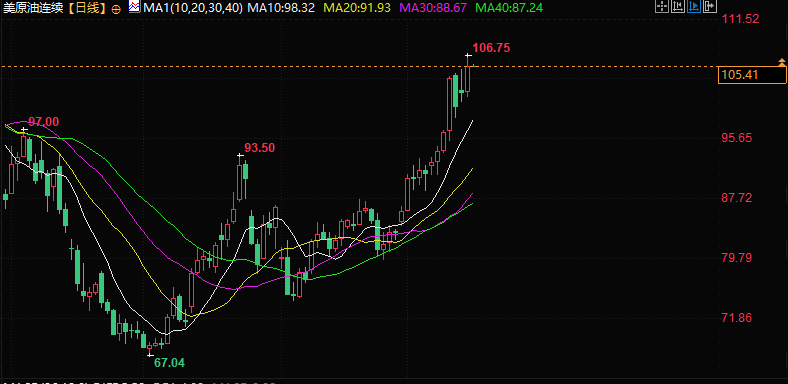Click the panel export arrow icon
Screen dimensions: 788x384
pos(710,6)
